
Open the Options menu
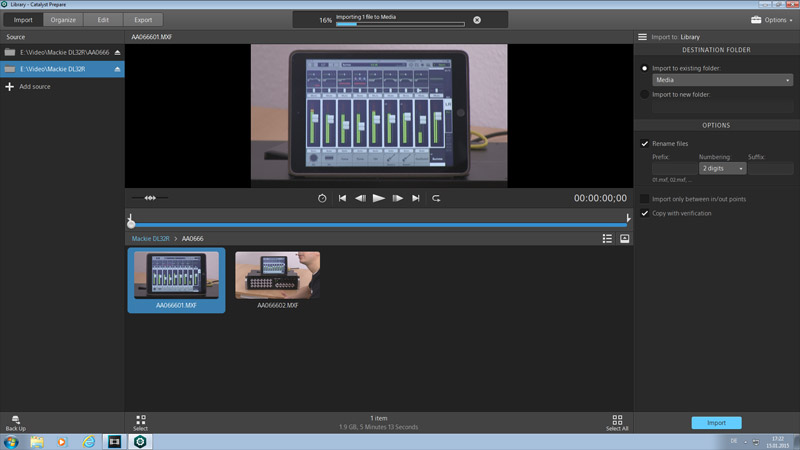tap(769, 20)
